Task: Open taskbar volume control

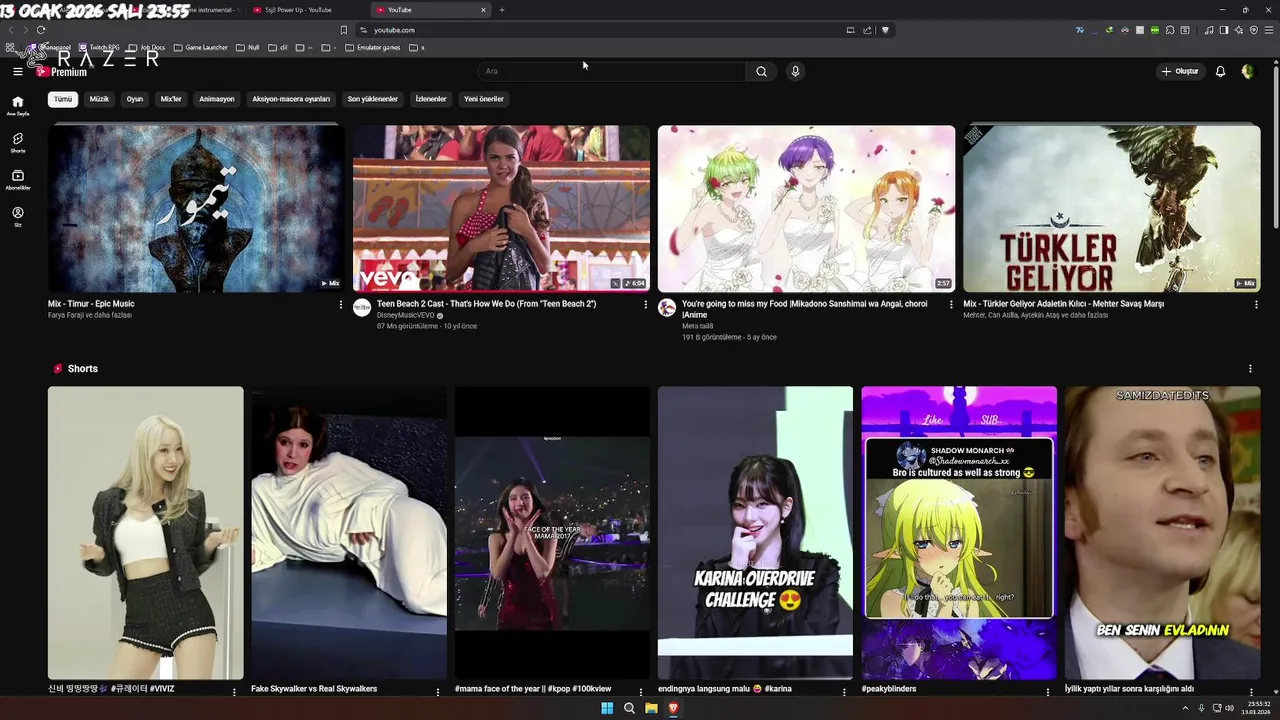Action: [1230, 708]
